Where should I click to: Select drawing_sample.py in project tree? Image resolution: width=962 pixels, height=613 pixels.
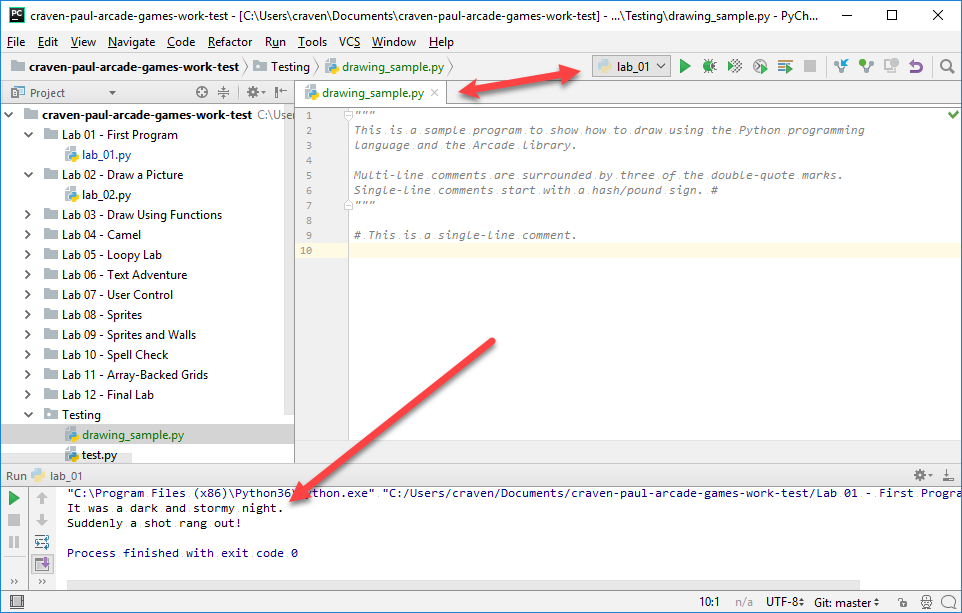133,435
